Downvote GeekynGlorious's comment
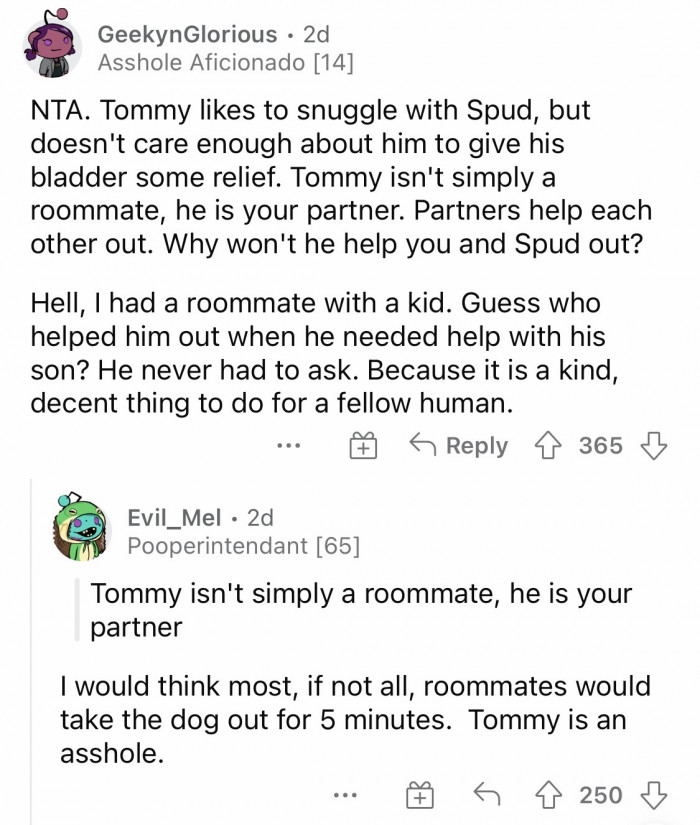 tap(651, 446)
